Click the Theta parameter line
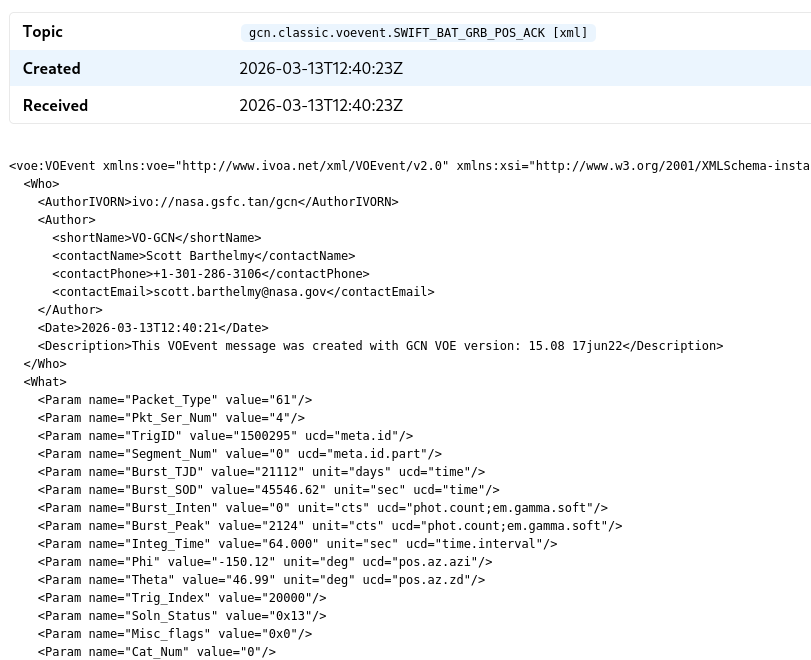811x660 pixels. (261, 580)
